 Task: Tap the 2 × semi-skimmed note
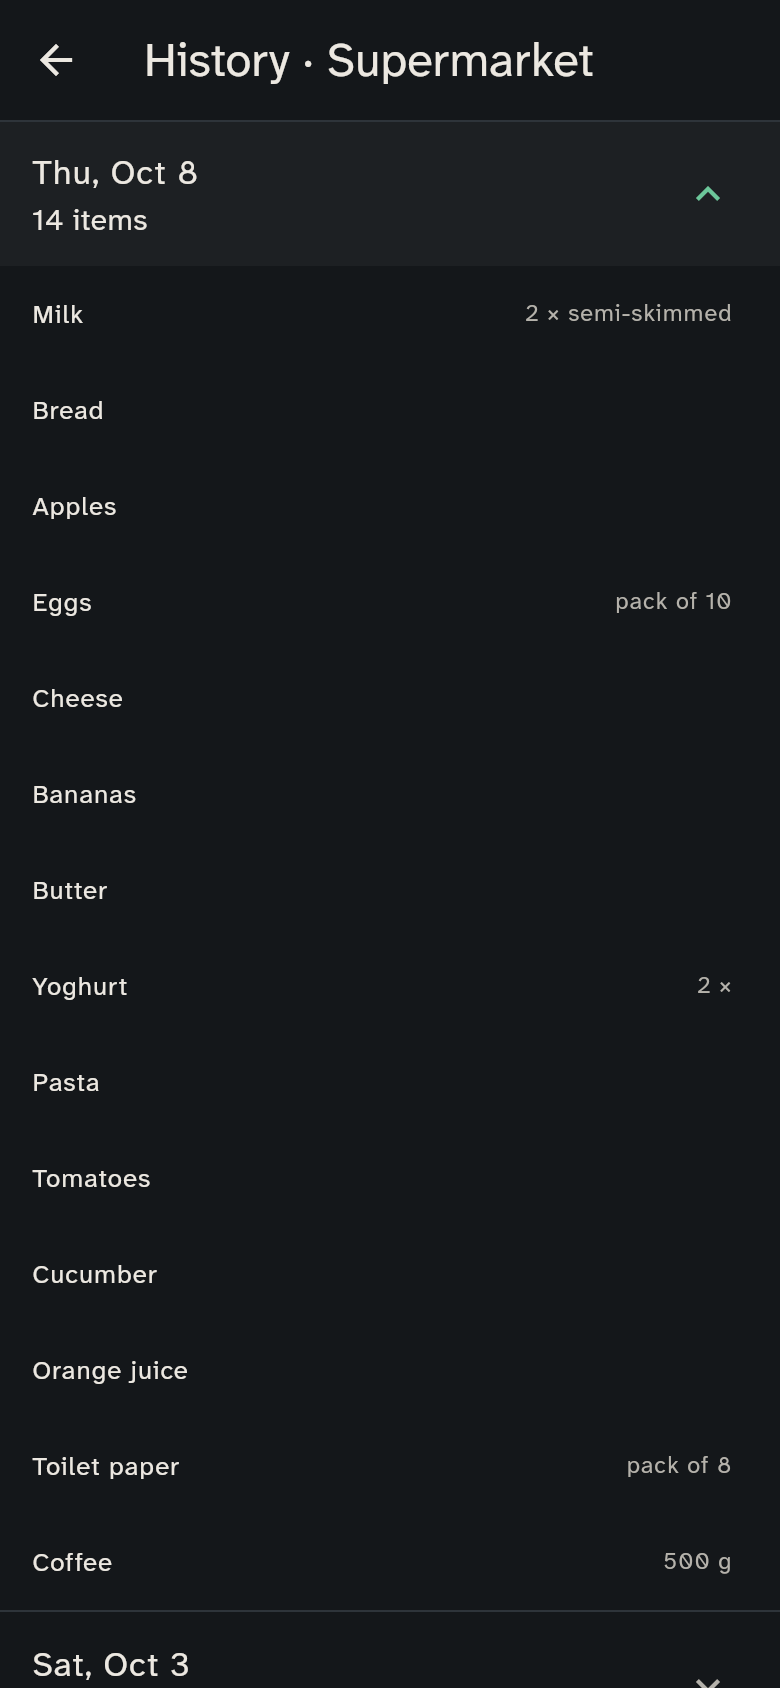click(628, 313)
